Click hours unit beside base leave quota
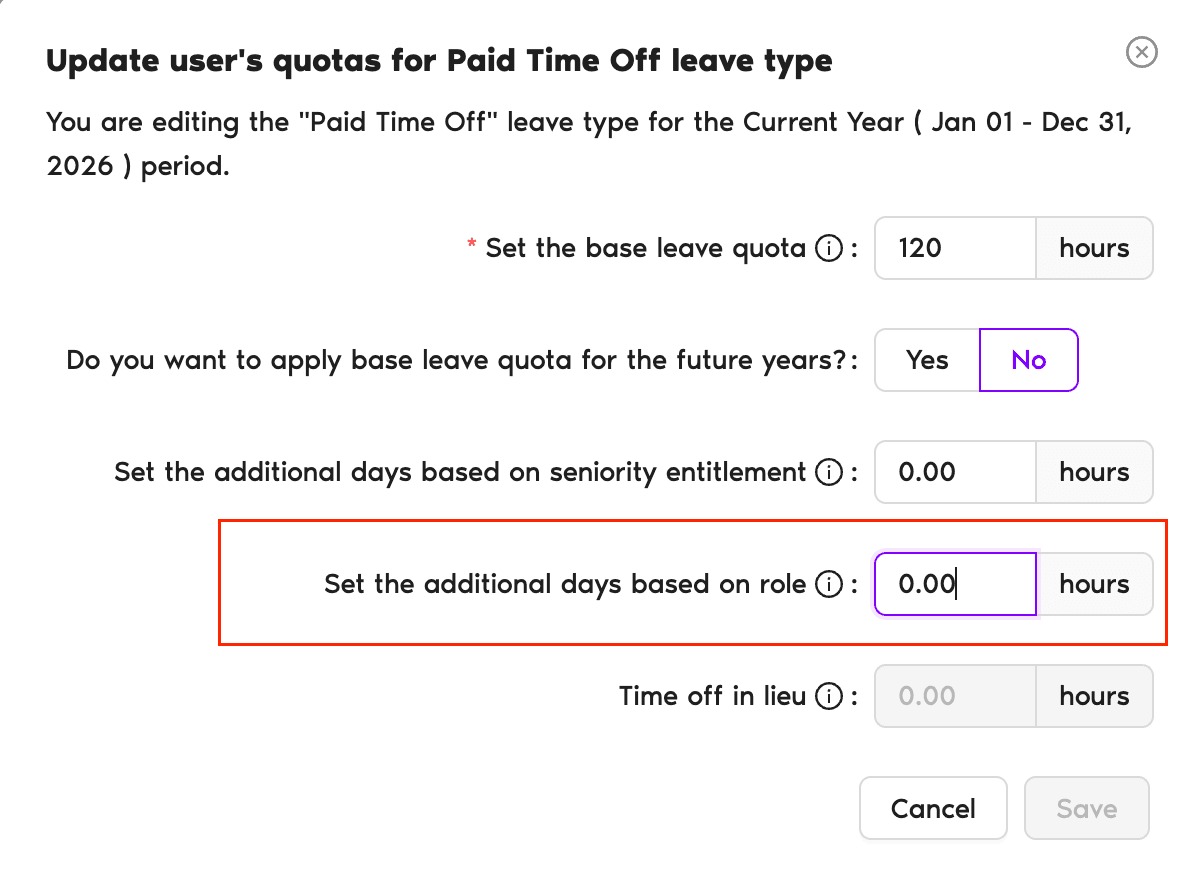The height and width of the screenshot is (870, 1190). coord(1094,248)
